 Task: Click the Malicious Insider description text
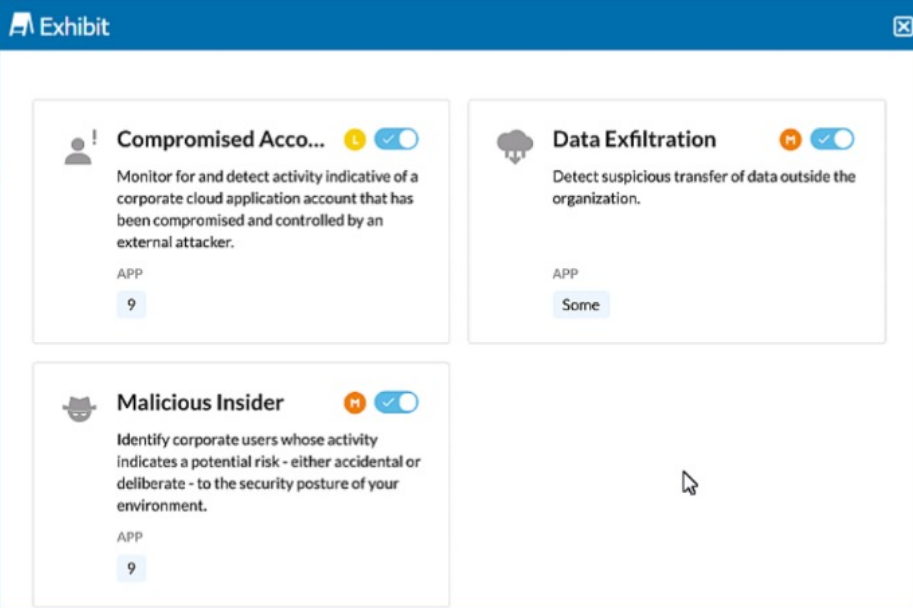point(268,472)
